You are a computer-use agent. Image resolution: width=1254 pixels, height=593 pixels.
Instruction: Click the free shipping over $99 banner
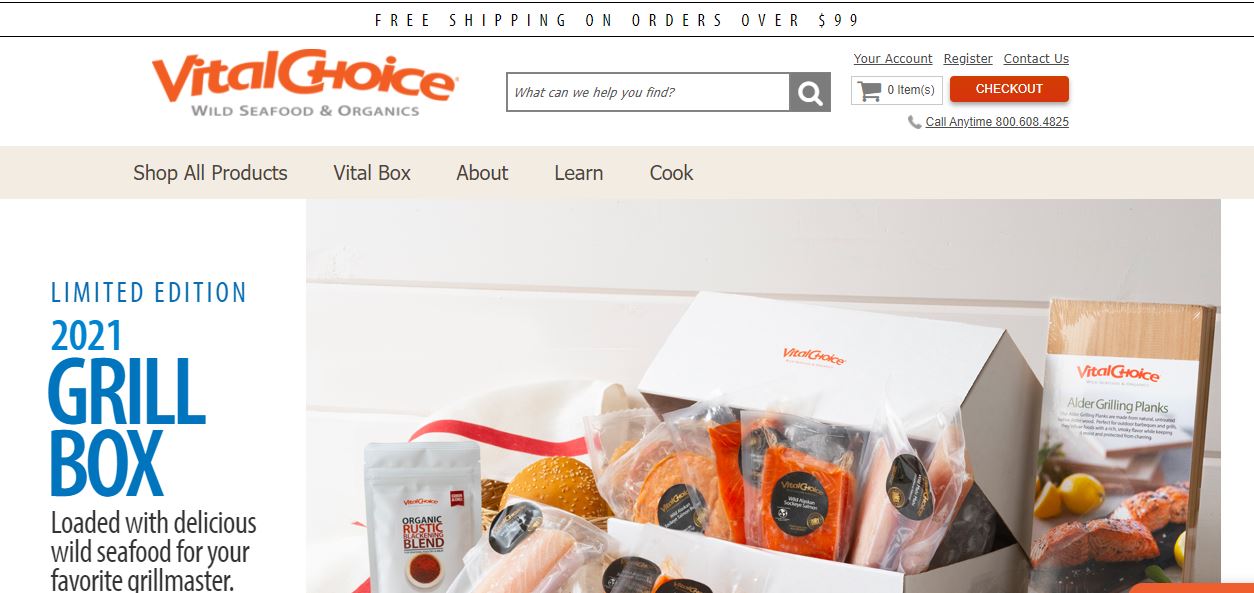[x=618, y=20]
